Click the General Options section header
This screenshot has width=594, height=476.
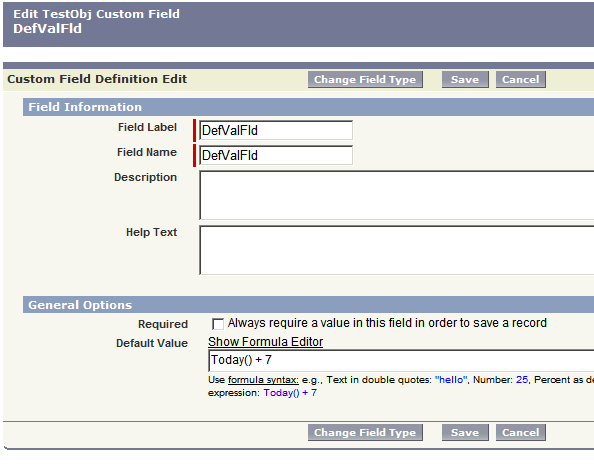(308, 305)
